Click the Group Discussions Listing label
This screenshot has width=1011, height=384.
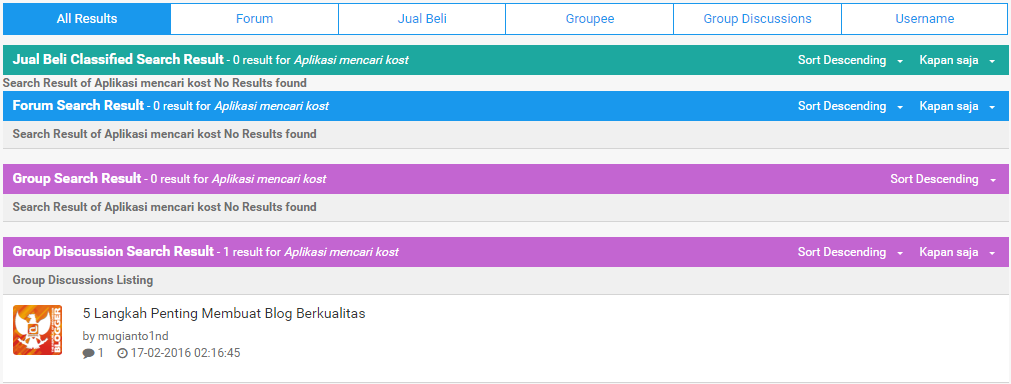[83, 280]
